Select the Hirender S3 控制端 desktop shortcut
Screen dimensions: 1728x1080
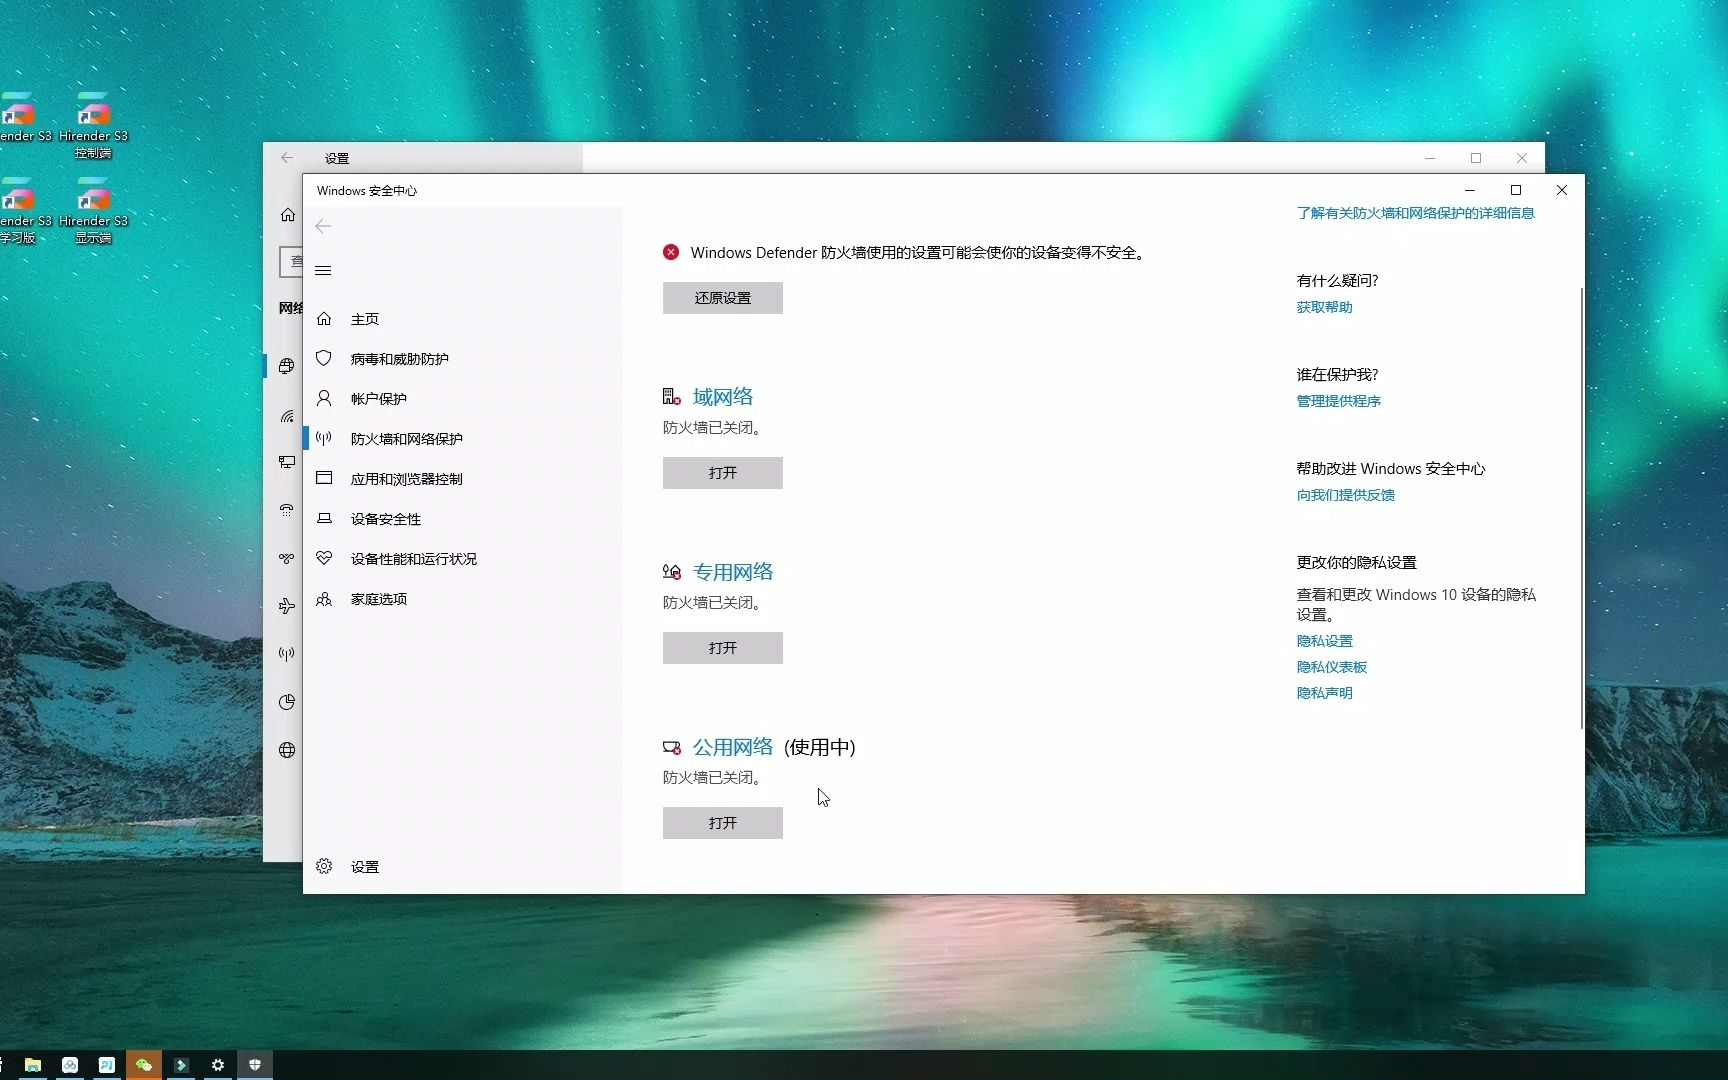pyautogui.click(x=93, y=125)
